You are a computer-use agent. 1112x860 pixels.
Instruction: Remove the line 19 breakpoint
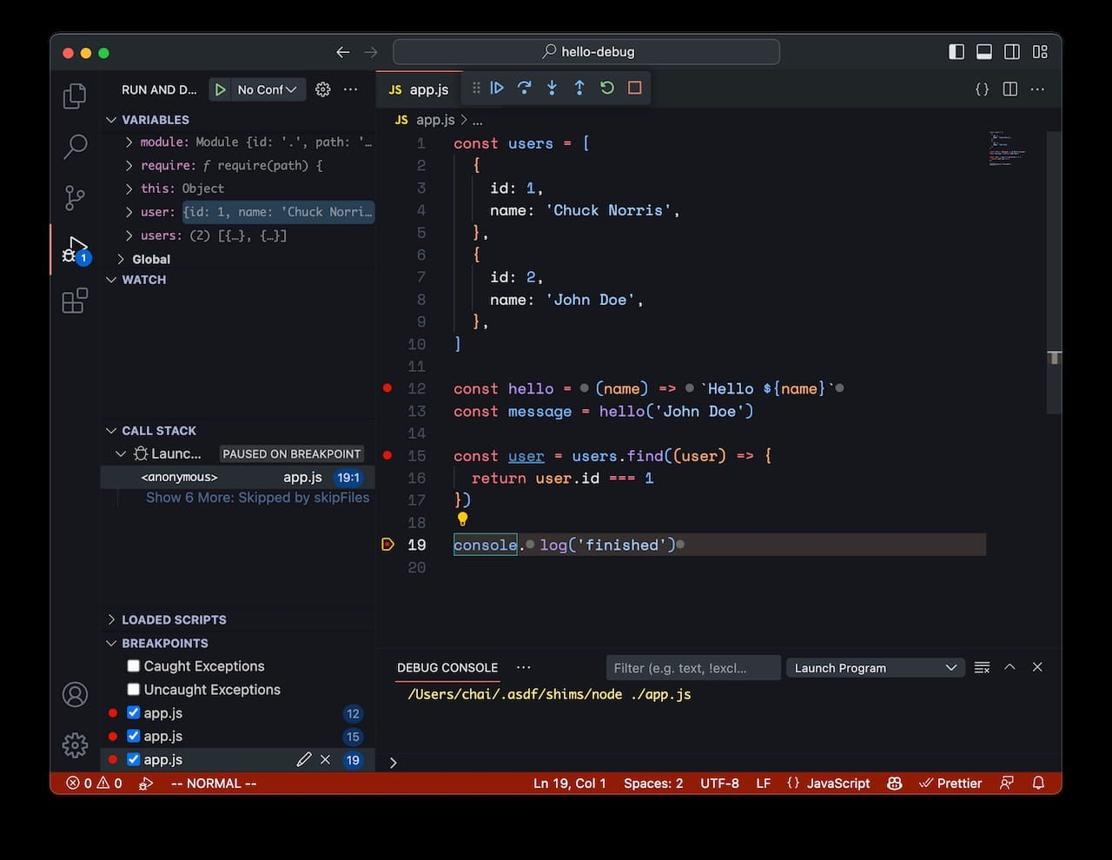[325, 759]
